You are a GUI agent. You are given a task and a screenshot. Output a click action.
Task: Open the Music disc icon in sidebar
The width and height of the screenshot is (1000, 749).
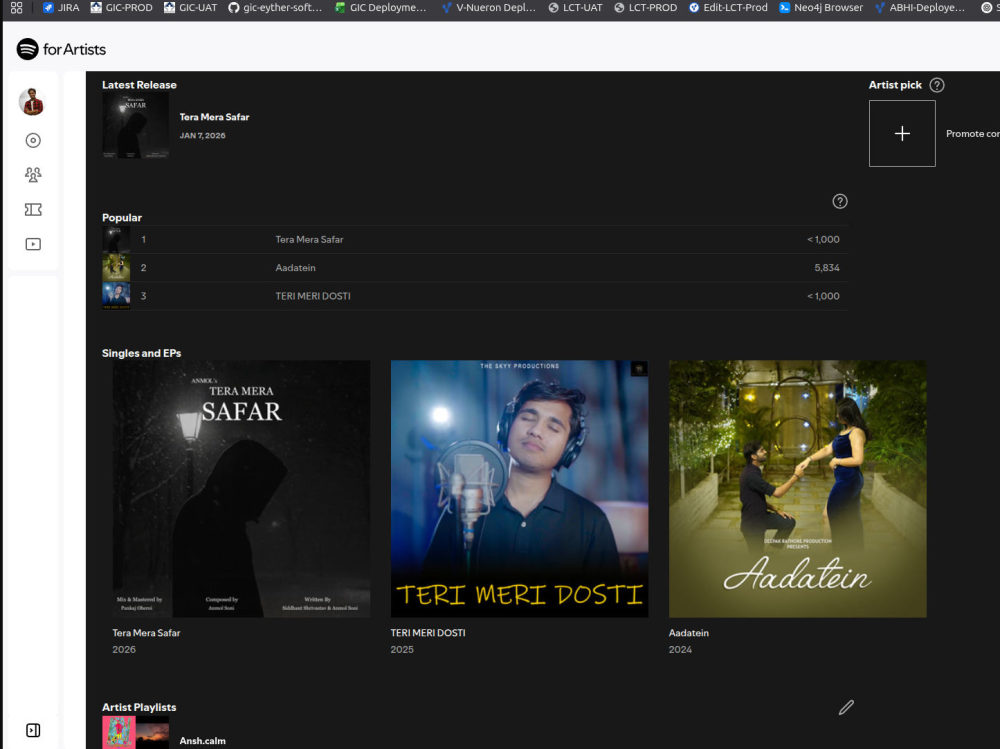click(33, 140)
